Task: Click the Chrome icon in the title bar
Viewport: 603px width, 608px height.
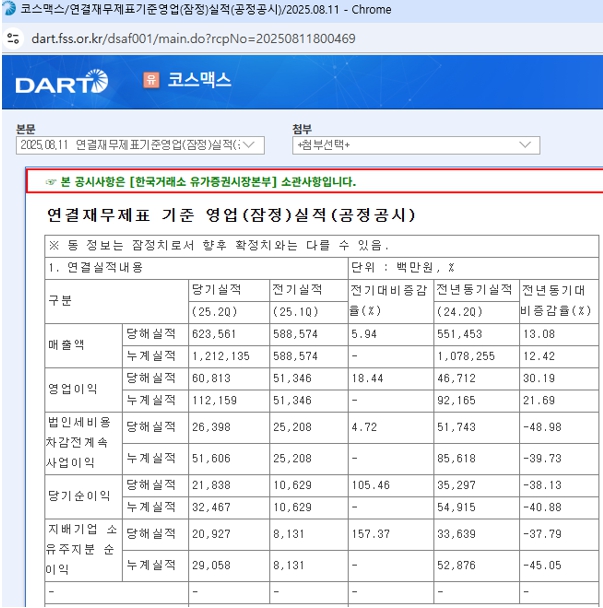Action: click(10, 10)
